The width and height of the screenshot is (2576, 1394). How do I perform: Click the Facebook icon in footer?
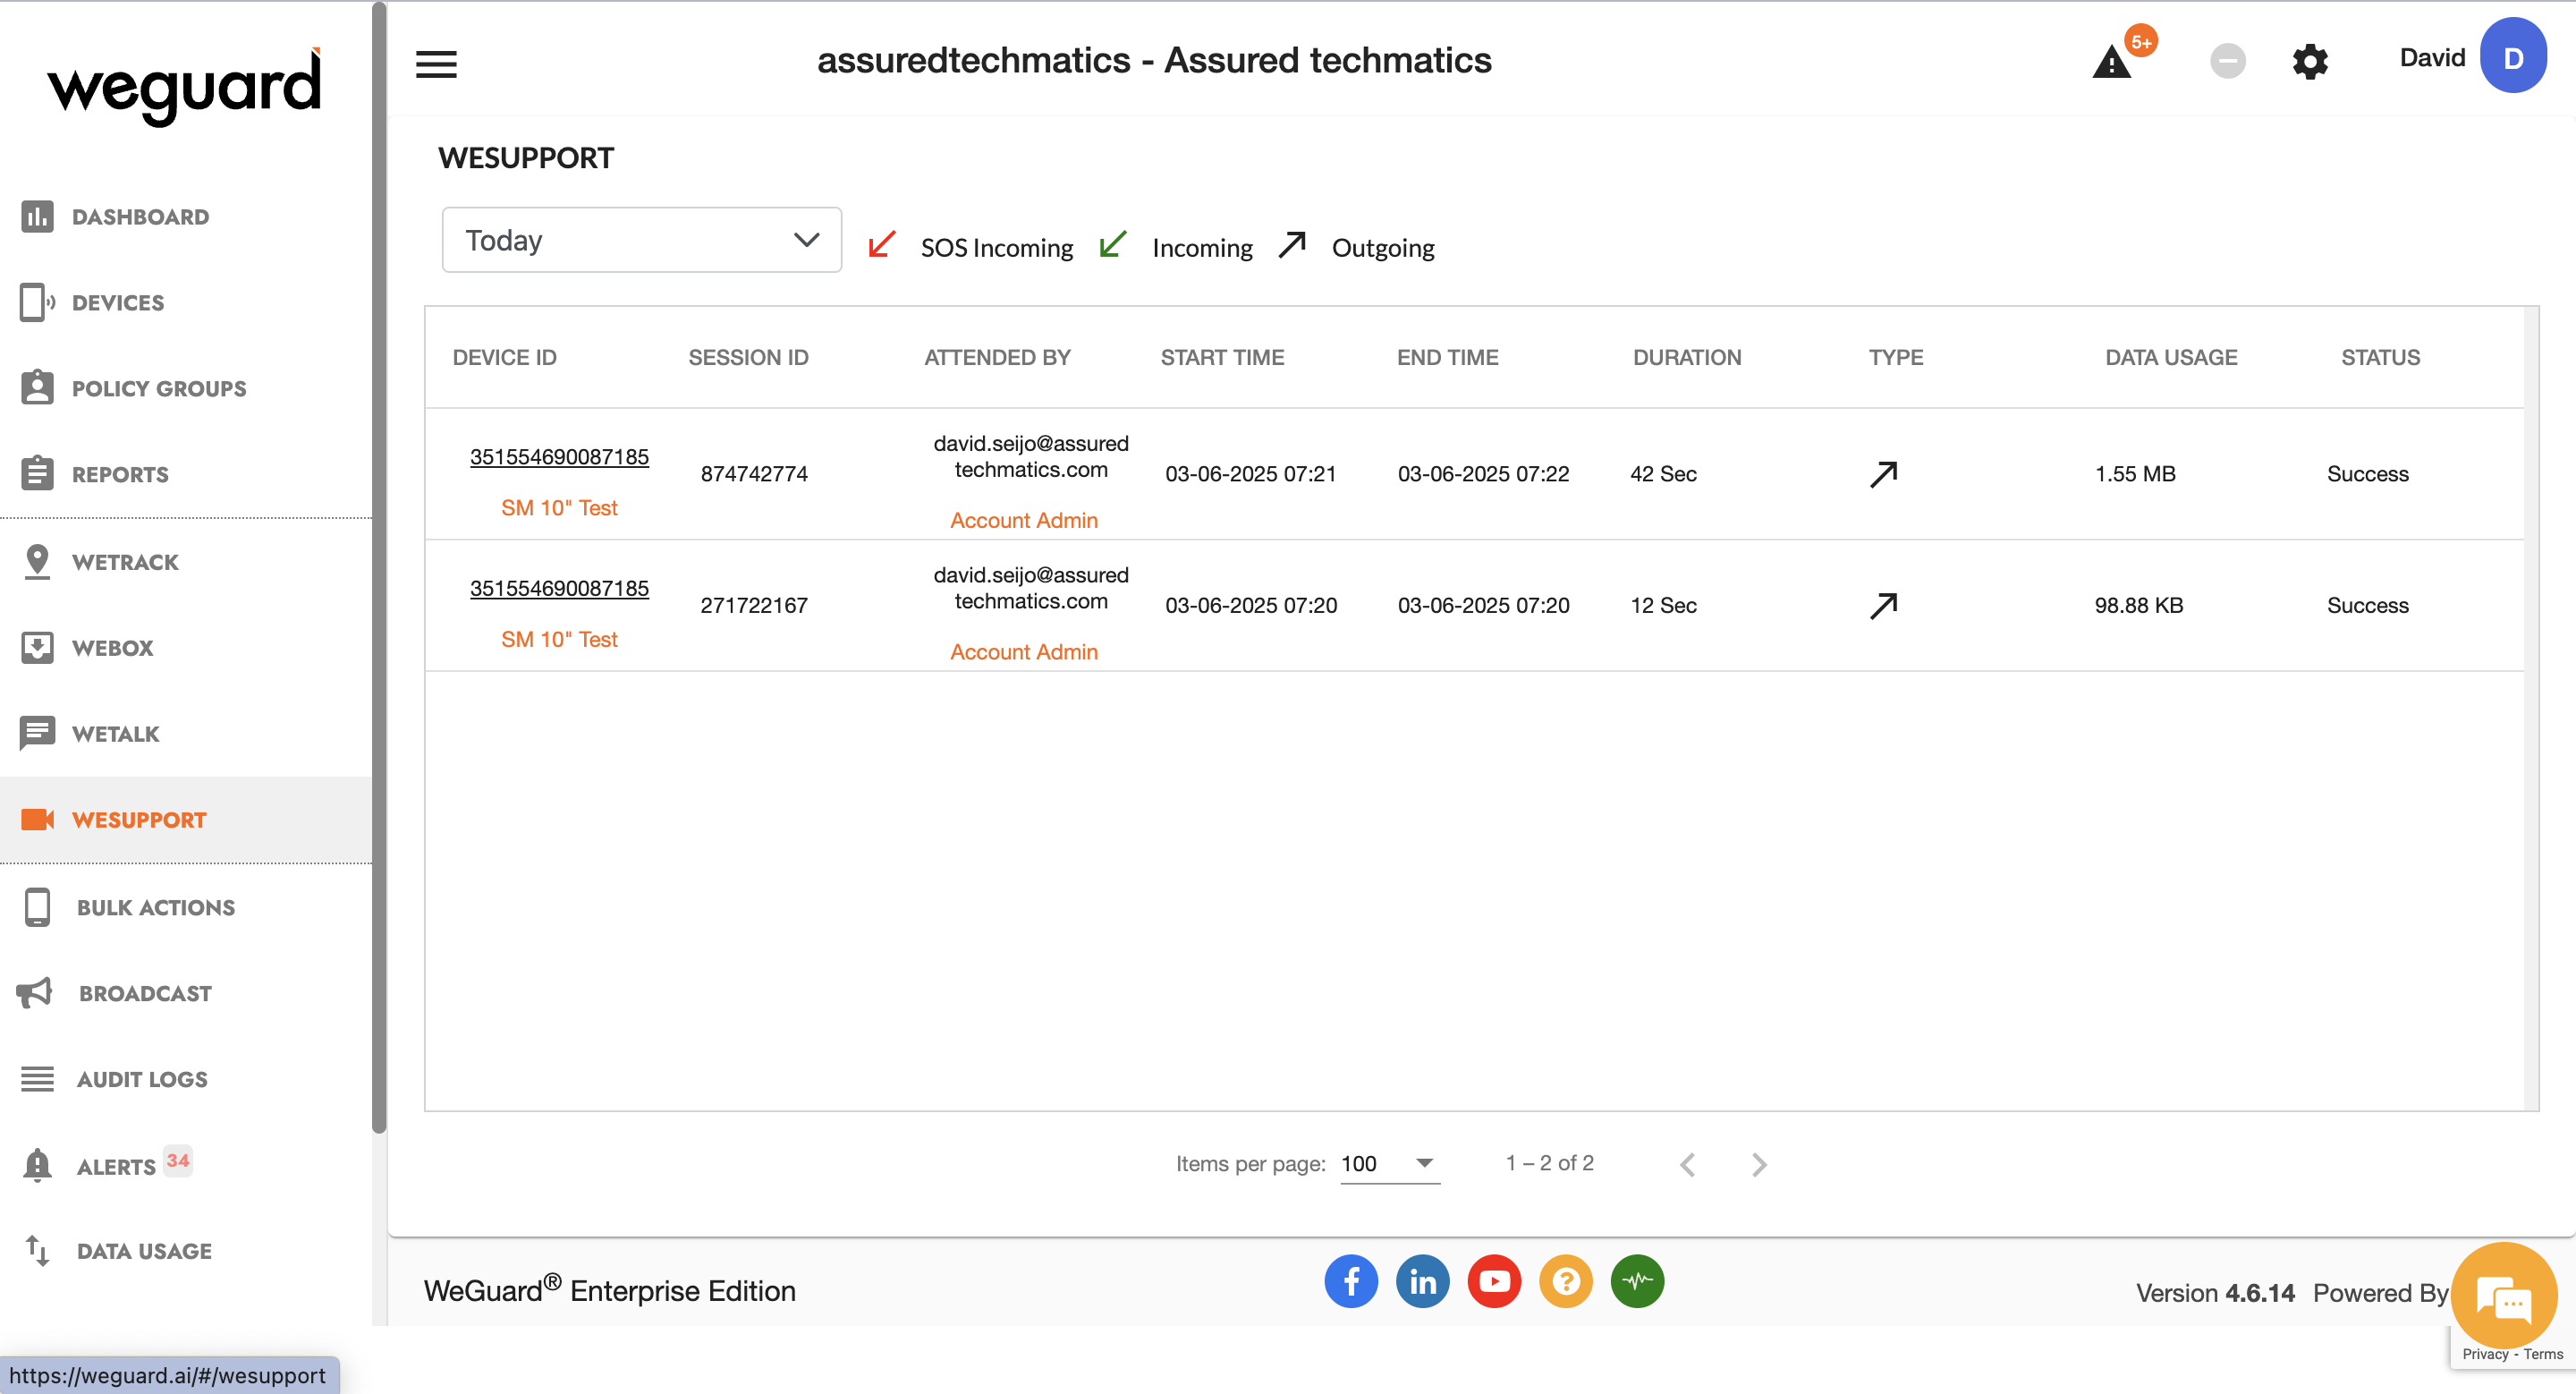click(1351, 1281)
